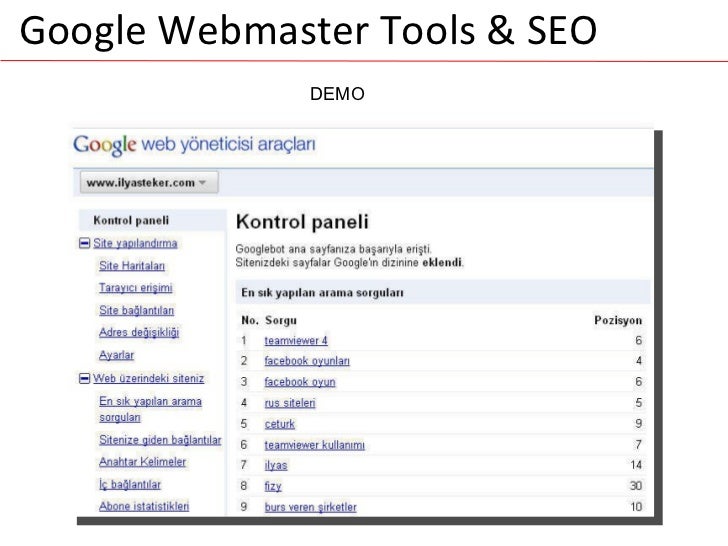Image resolution: width=728 pixels, height=546 pixels.
Task: Click the Site yapılandırma tree link
Action: pyautogui.click(x=135, y=243)
